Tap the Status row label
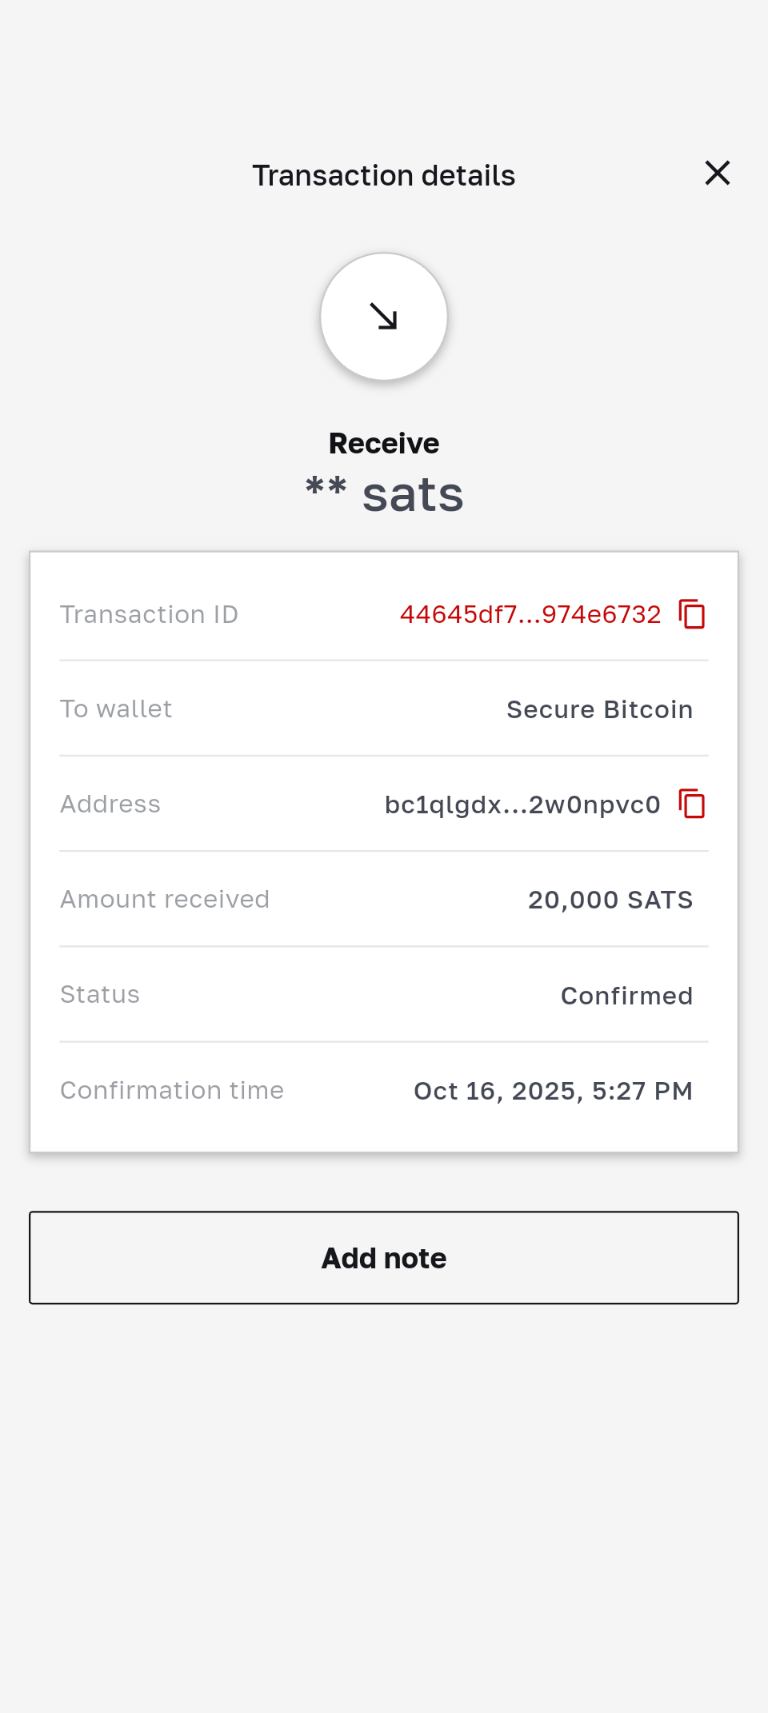The height and width of the screenshot is (1713, 768). tap(100, 995)
